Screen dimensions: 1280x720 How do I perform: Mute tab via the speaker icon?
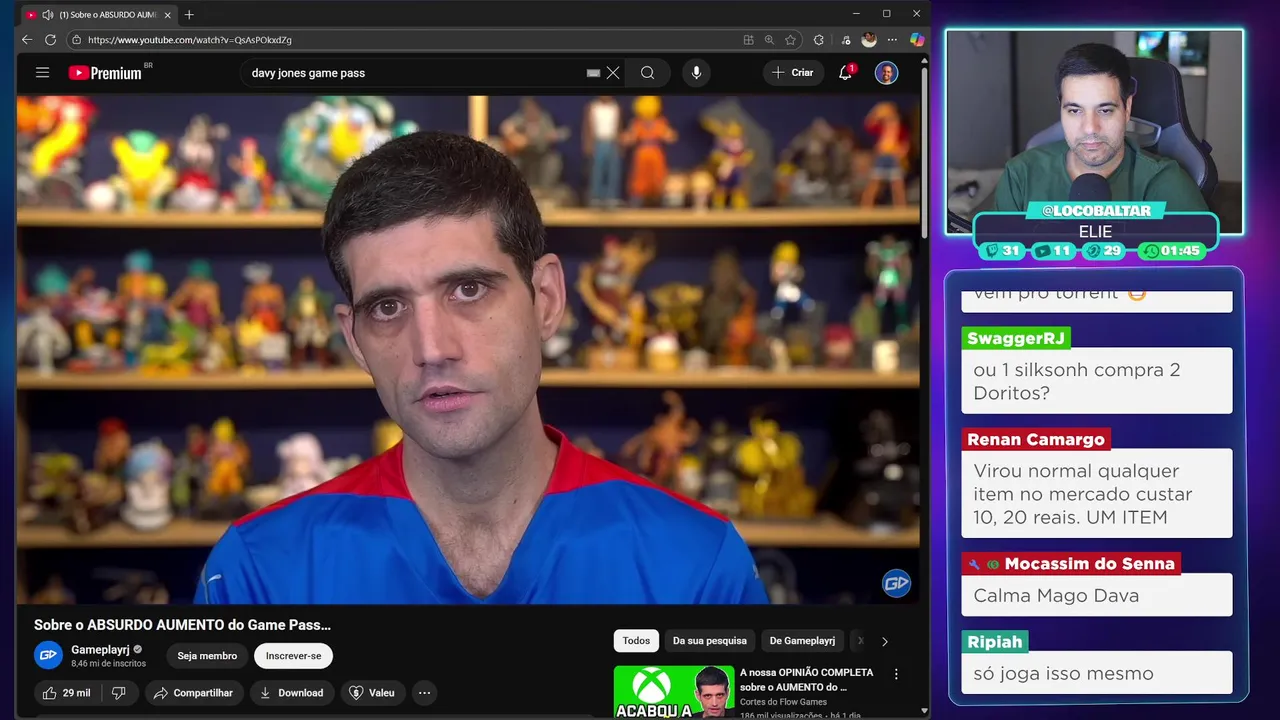47,15
